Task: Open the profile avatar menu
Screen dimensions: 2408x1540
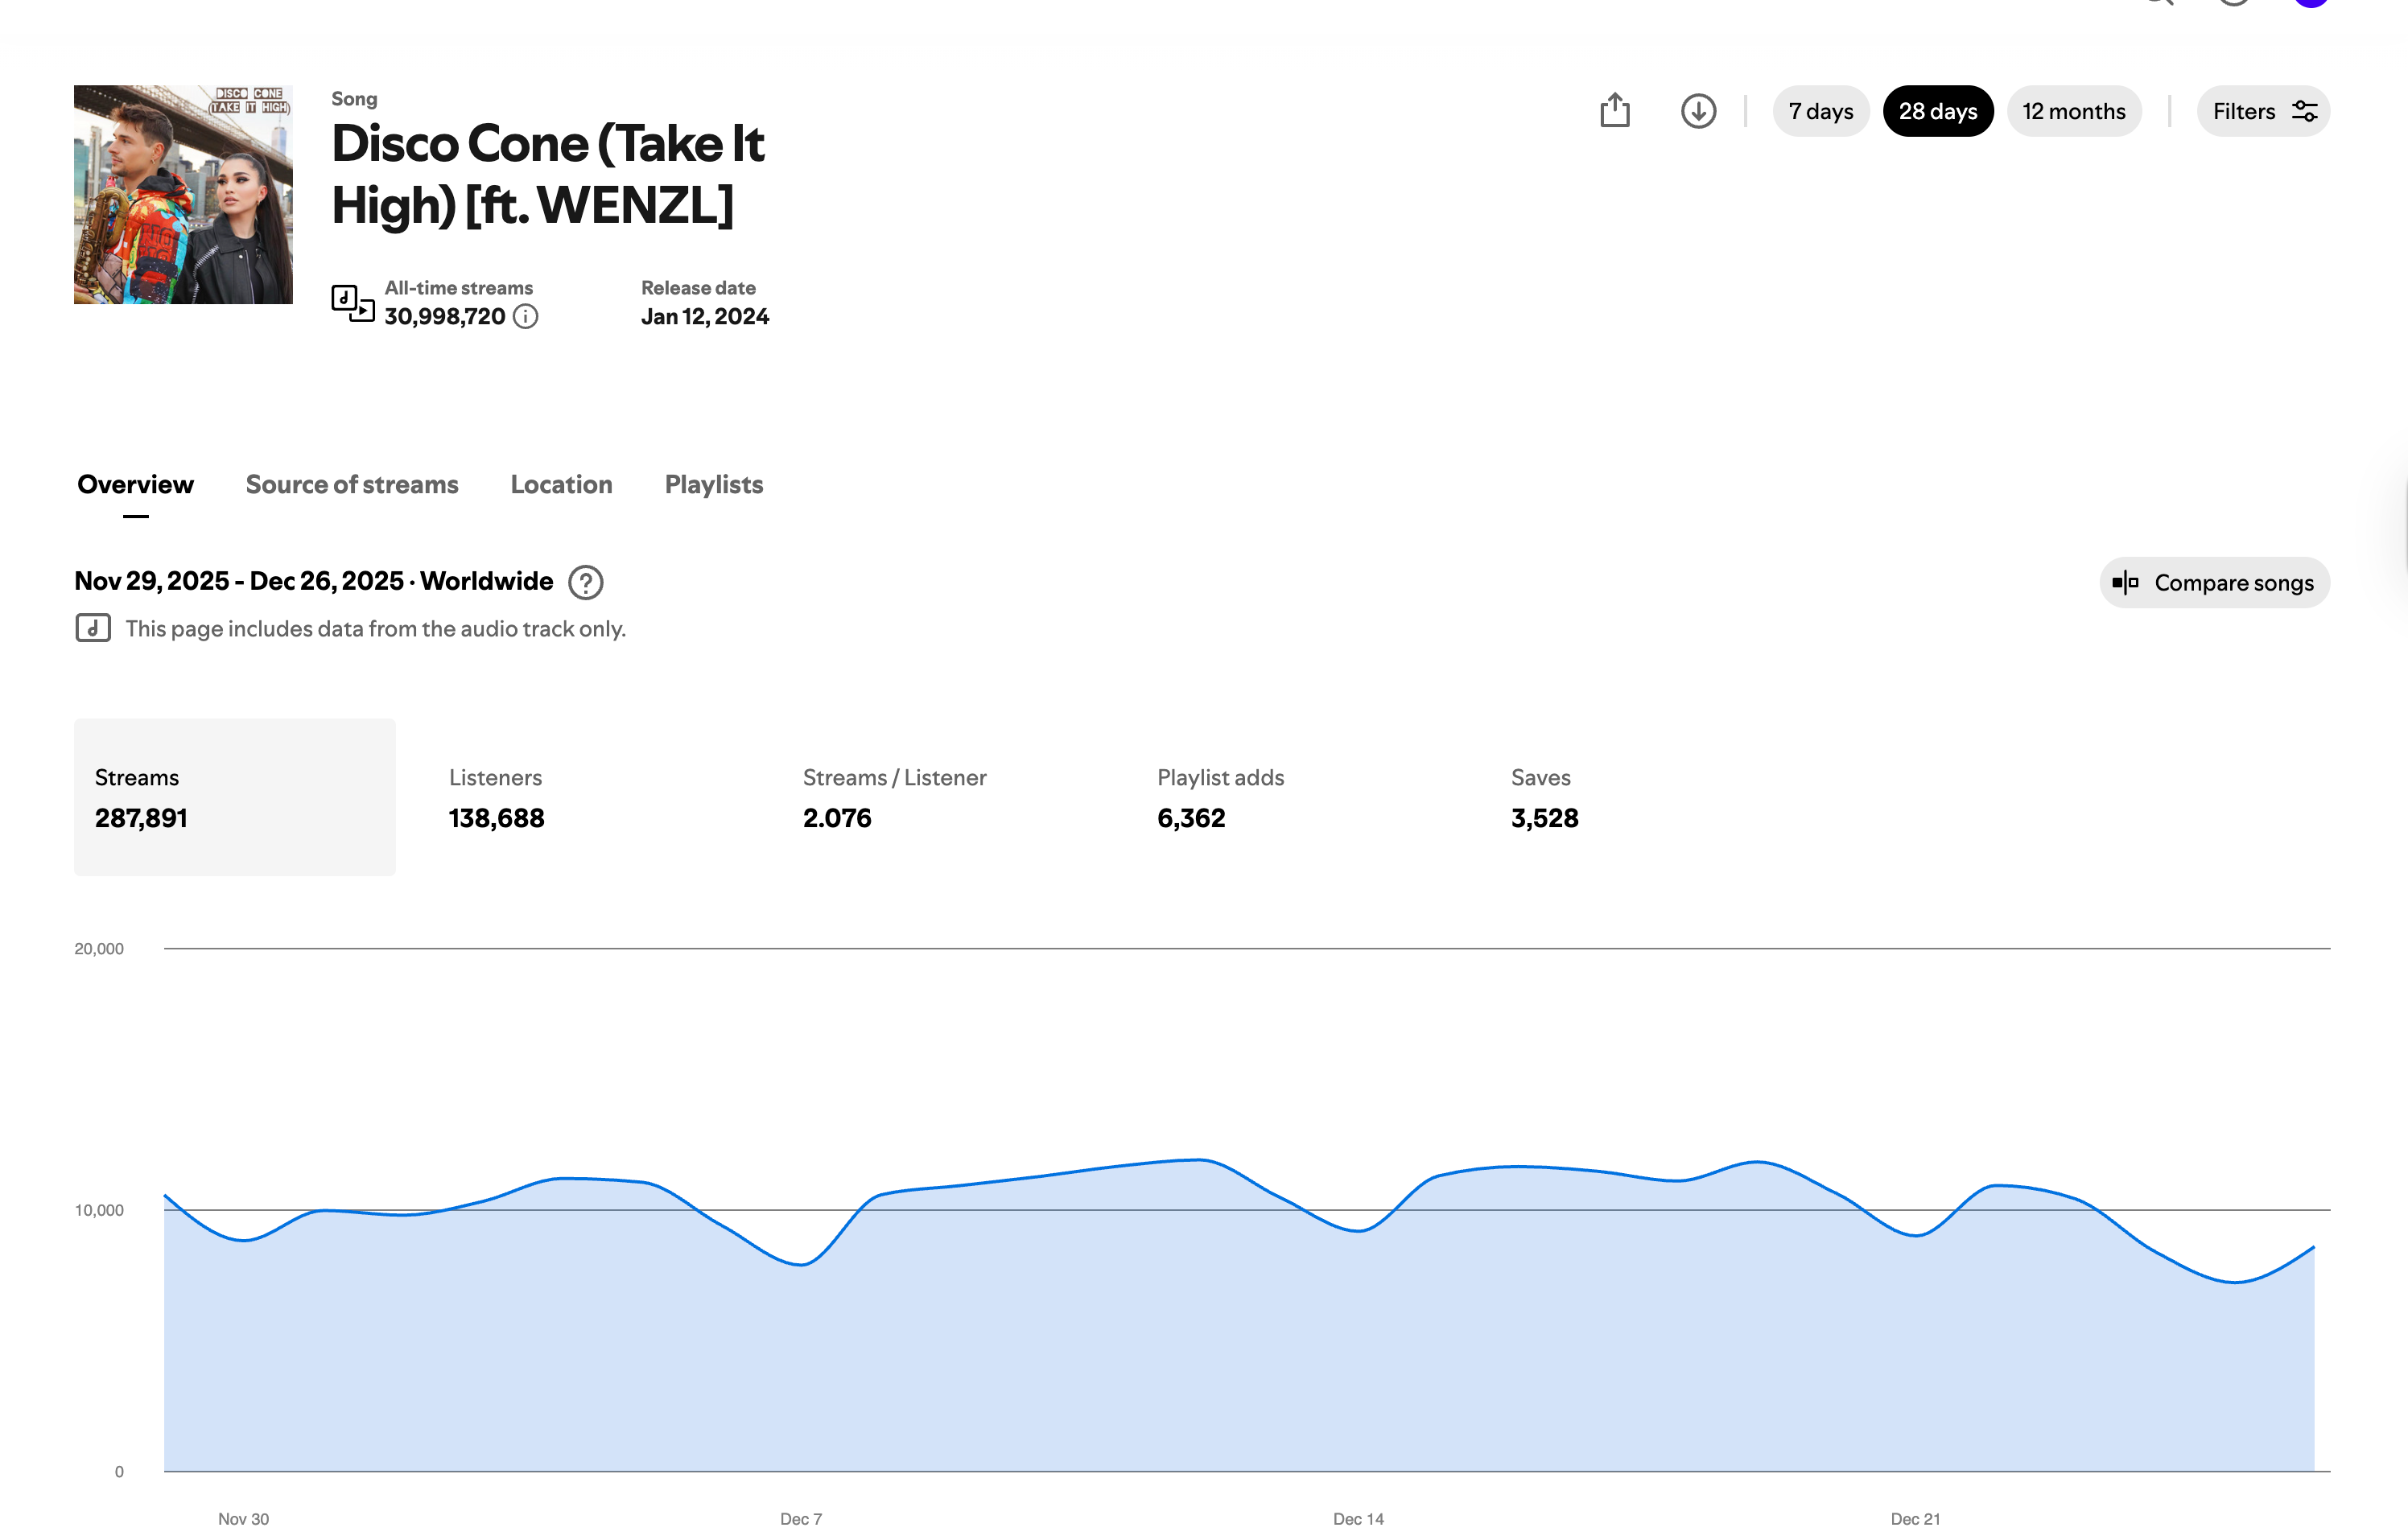Action: tap(2311, 5)
